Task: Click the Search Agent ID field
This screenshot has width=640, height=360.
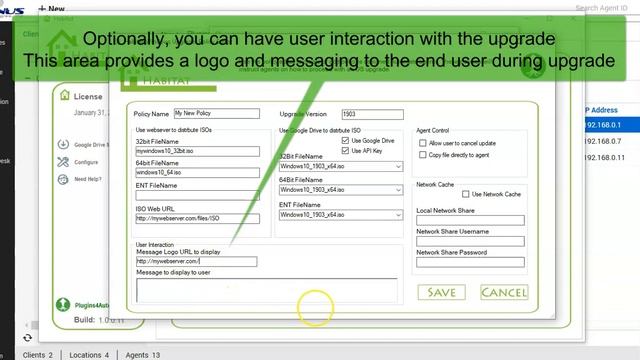Action: coord(601,8)
